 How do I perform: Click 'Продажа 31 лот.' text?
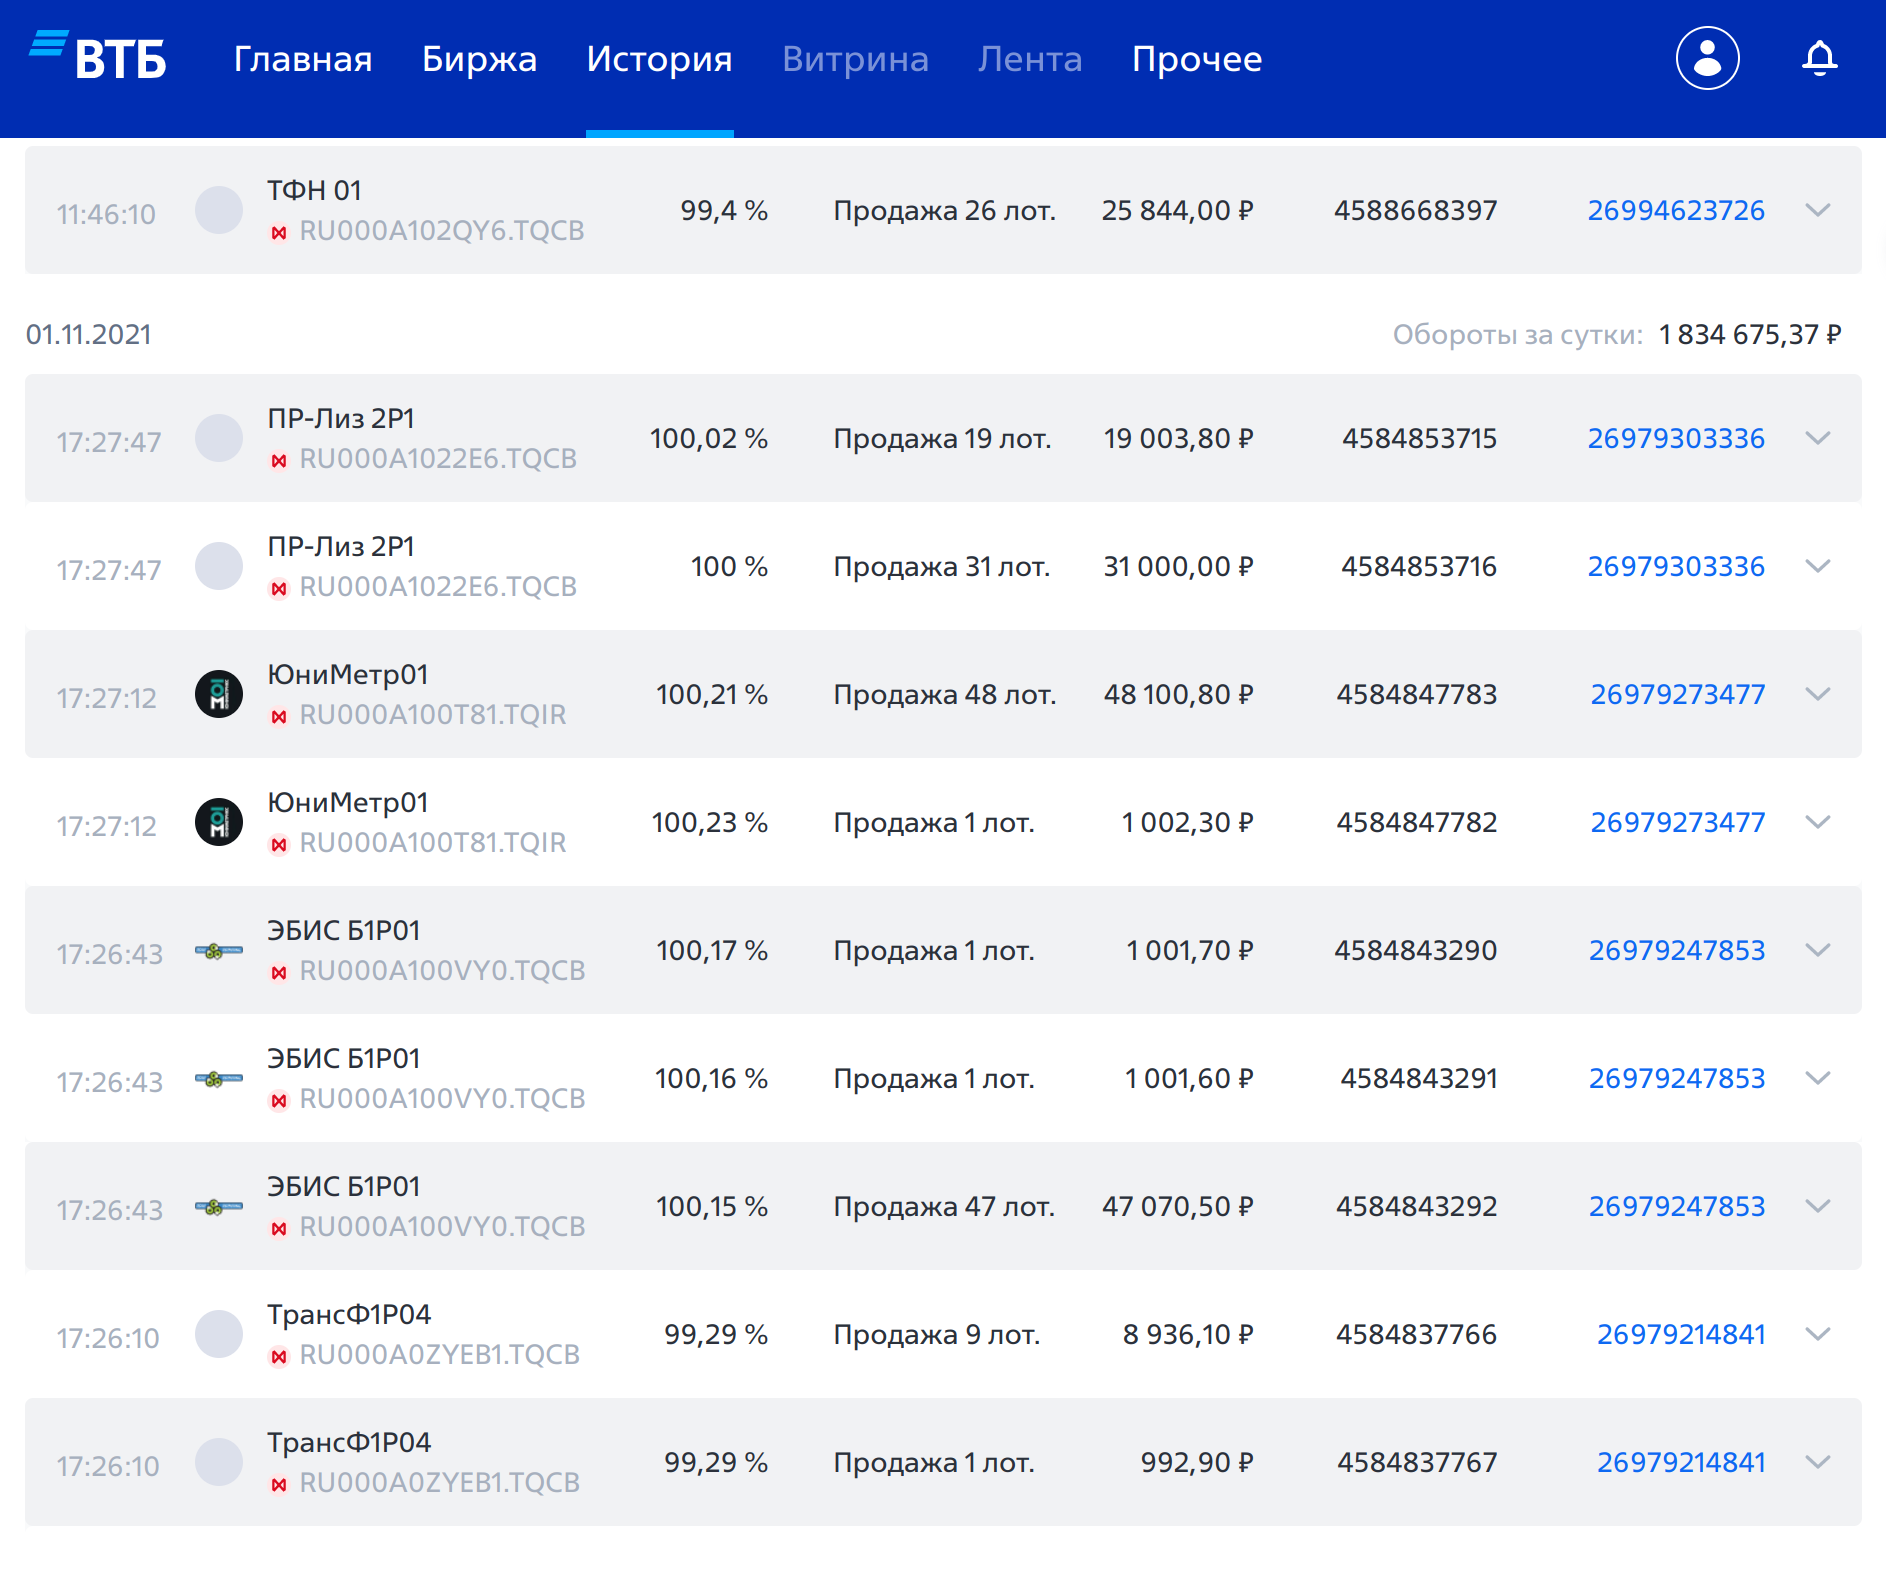pyautogui.click(x=942, y=567)
